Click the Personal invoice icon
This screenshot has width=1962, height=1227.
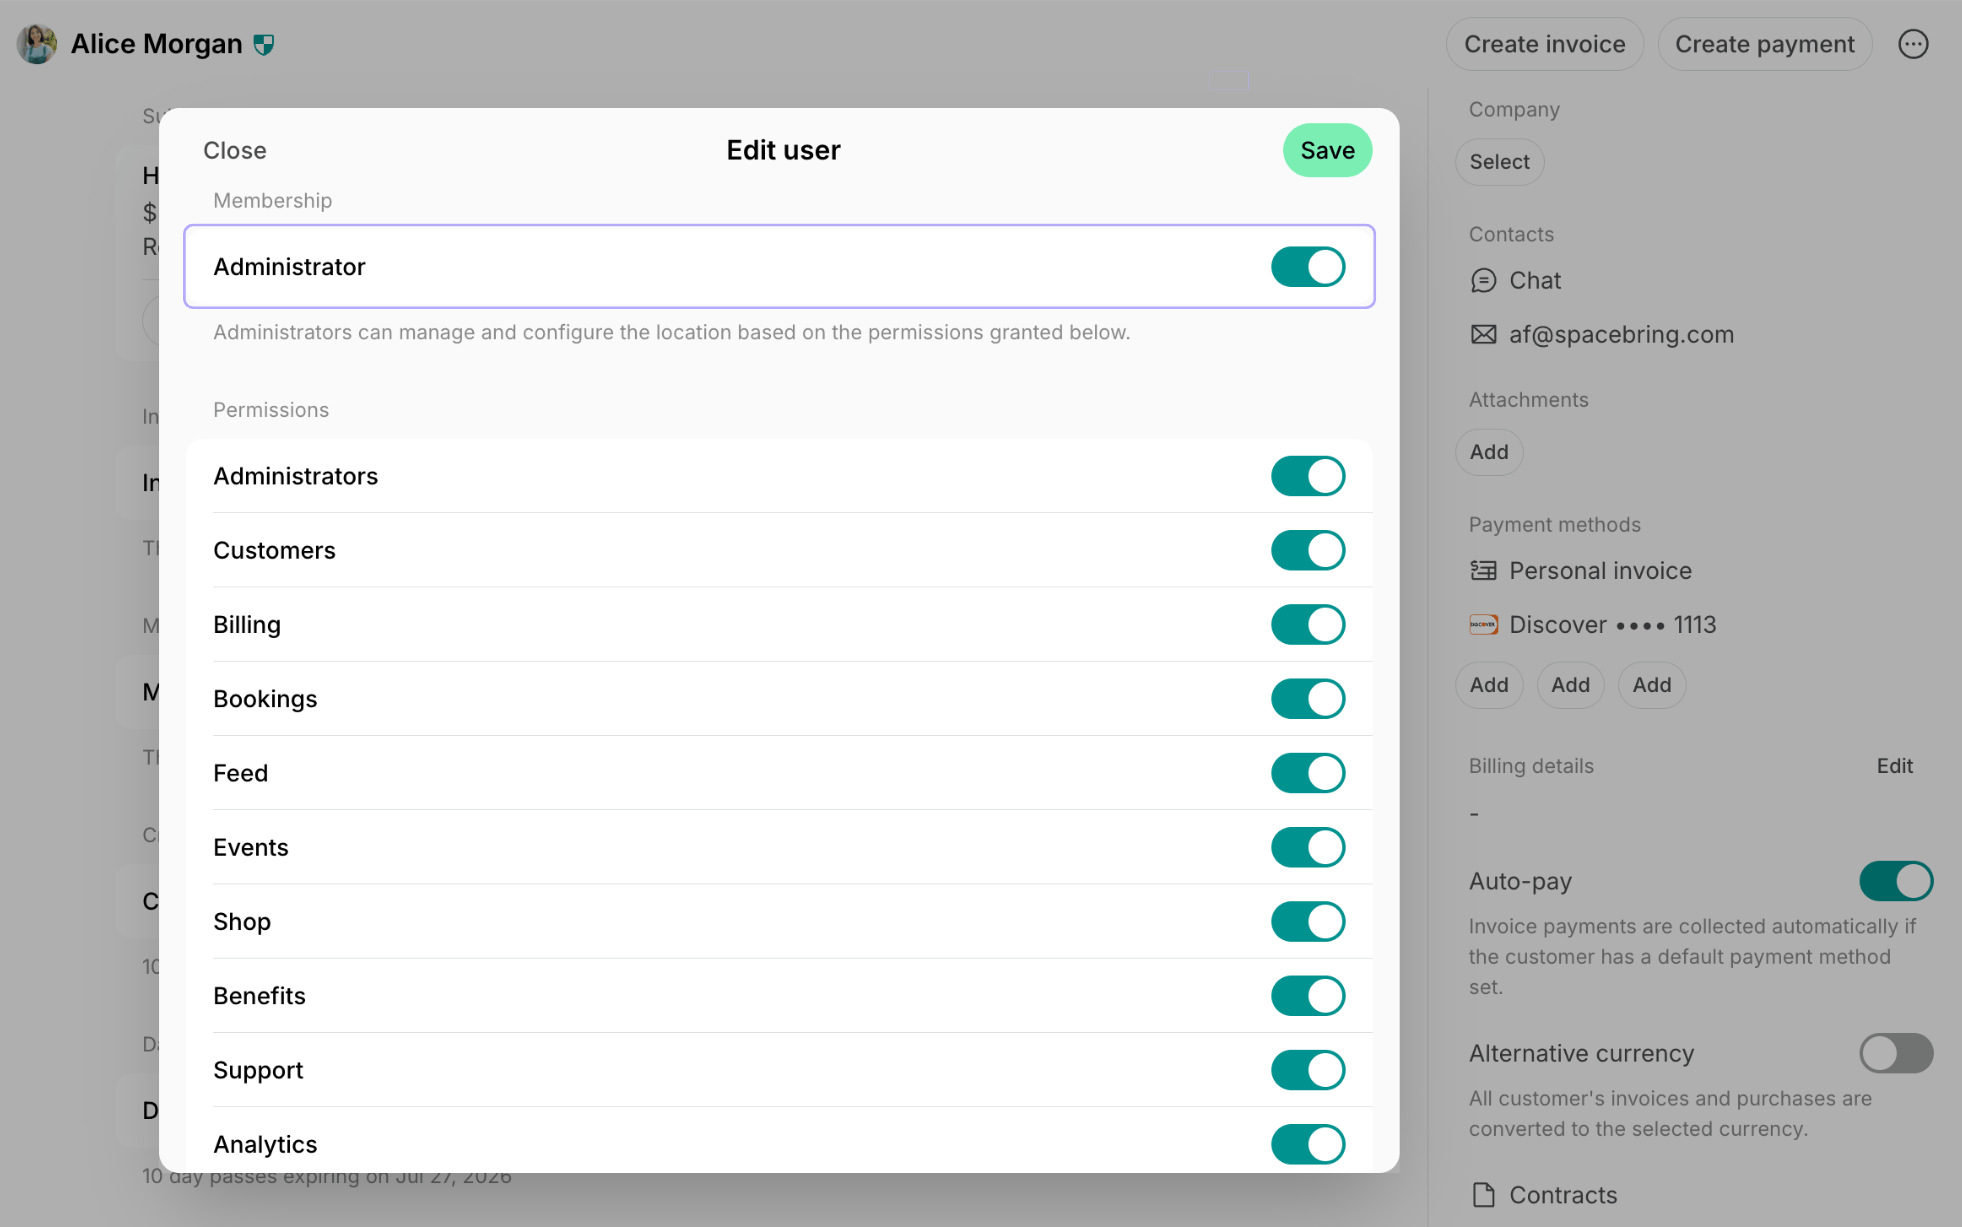point(1483,571)
